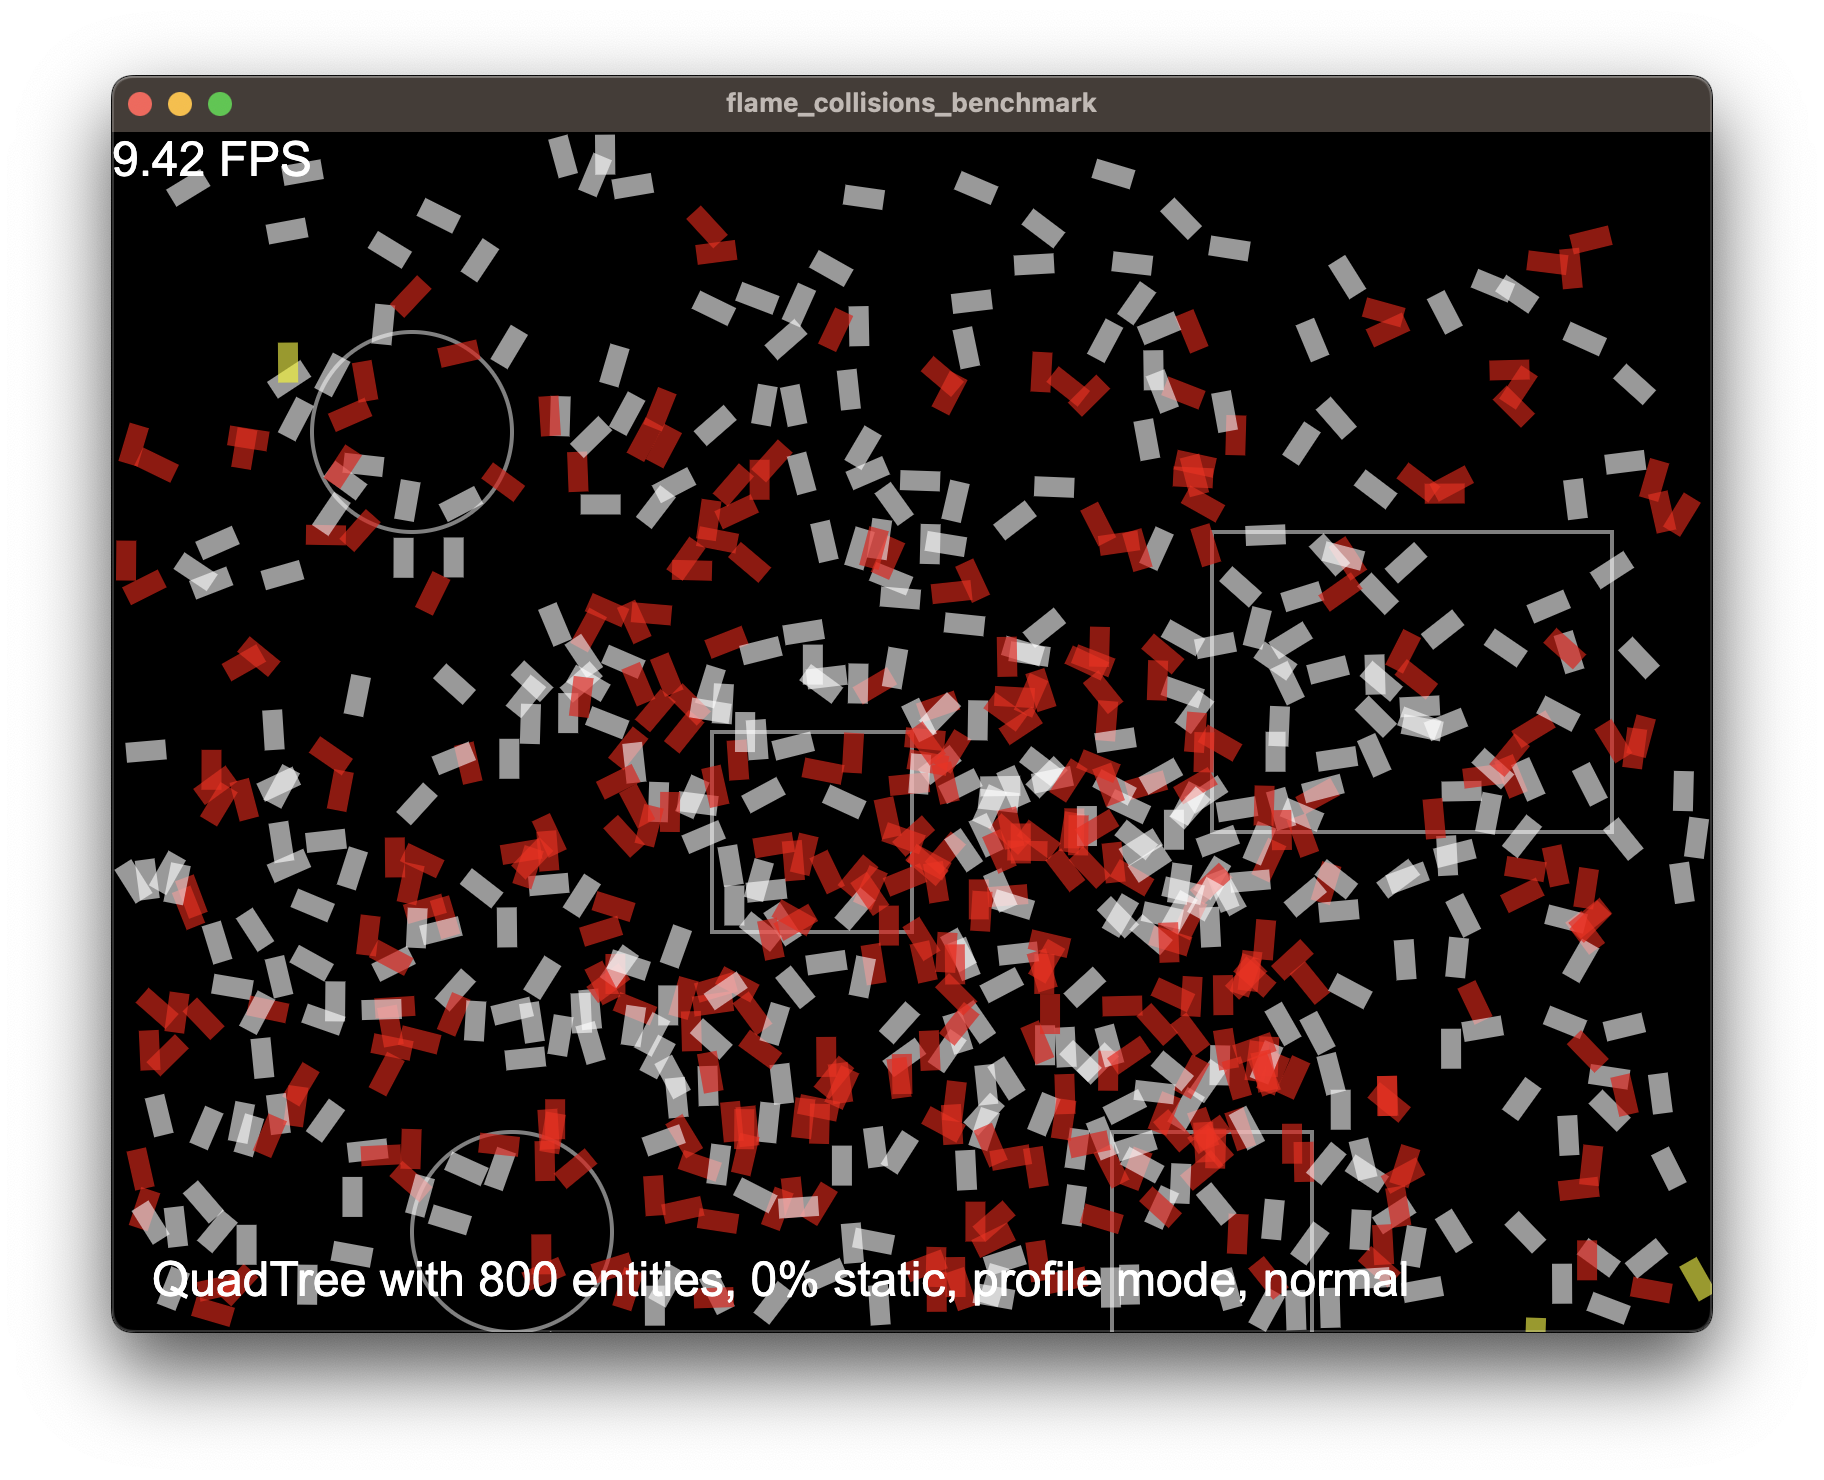
Task: Click the green zoom button in the title bar
Action: click(x=222, y=103)
